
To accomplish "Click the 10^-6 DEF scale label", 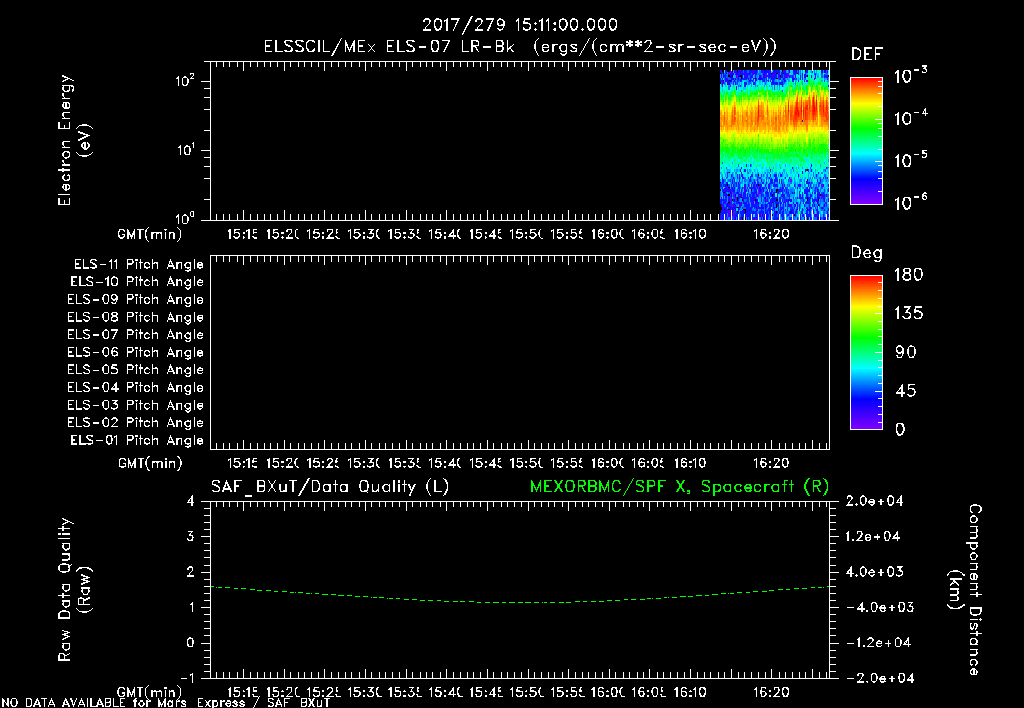I will point(911,202).
